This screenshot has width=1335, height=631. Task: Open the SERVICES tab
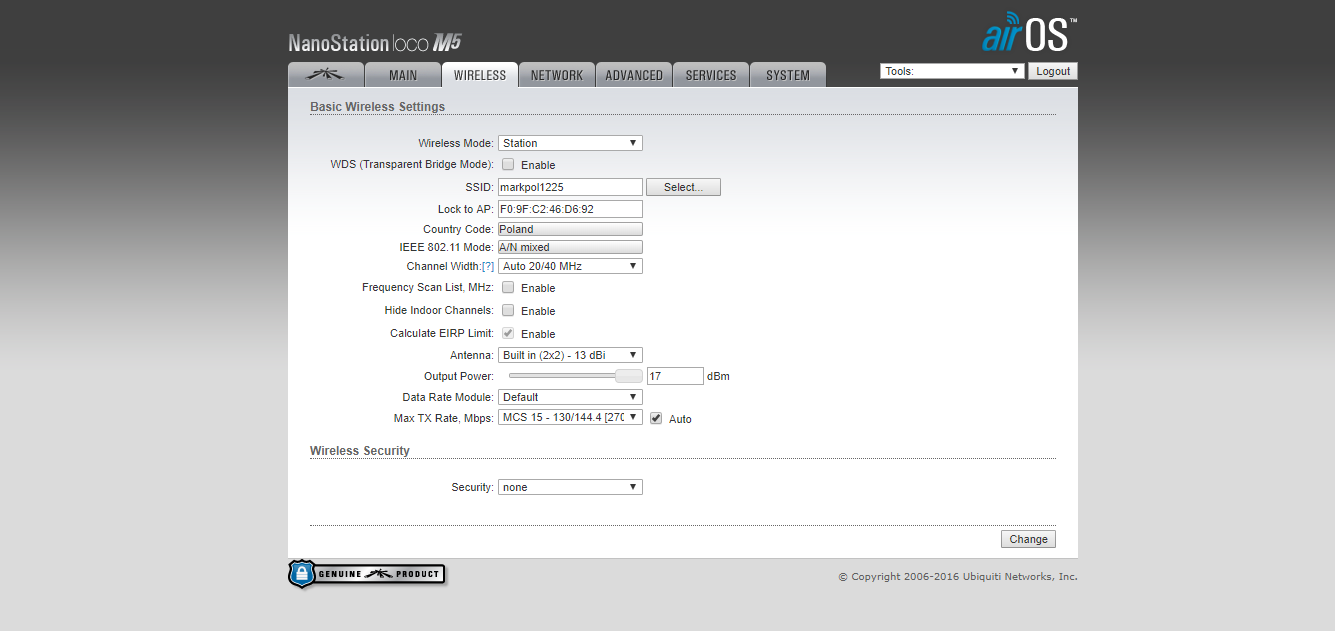pyautogui.click(x=711, y=75)
